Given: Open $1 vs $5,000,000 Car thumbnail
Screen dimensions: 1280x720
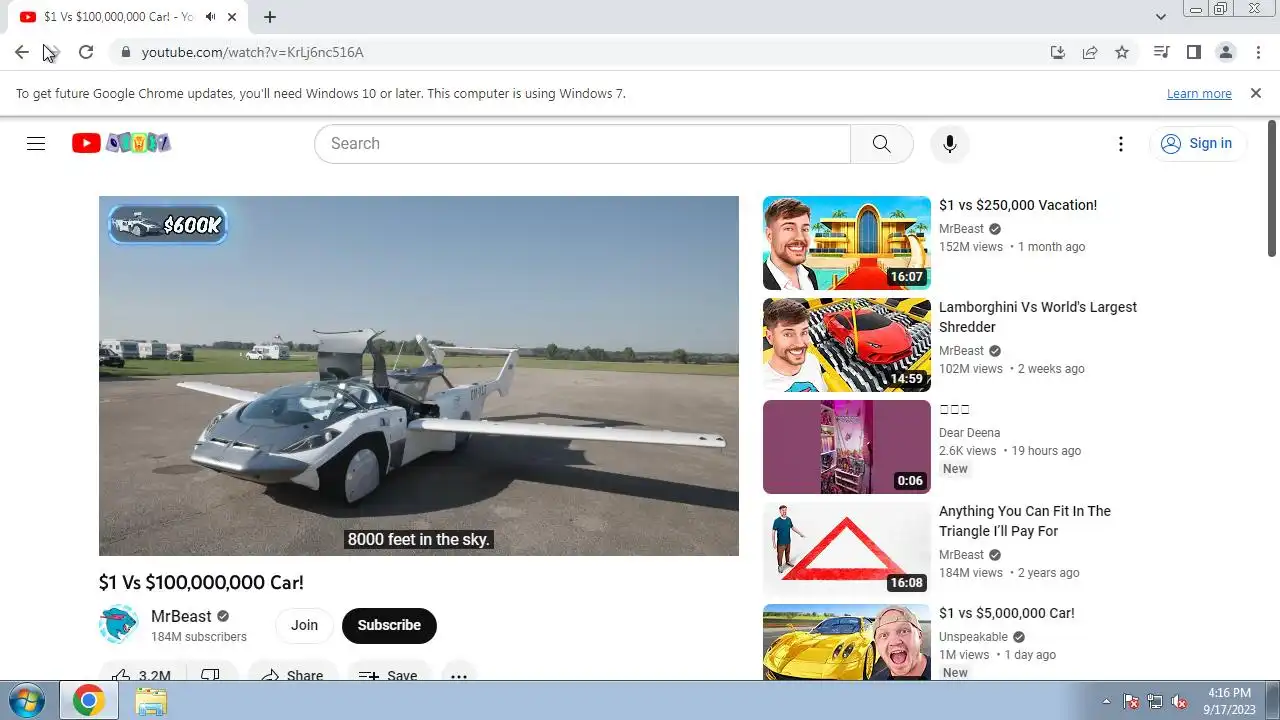Looking at the screenshot, I should (x=847, y=642).
